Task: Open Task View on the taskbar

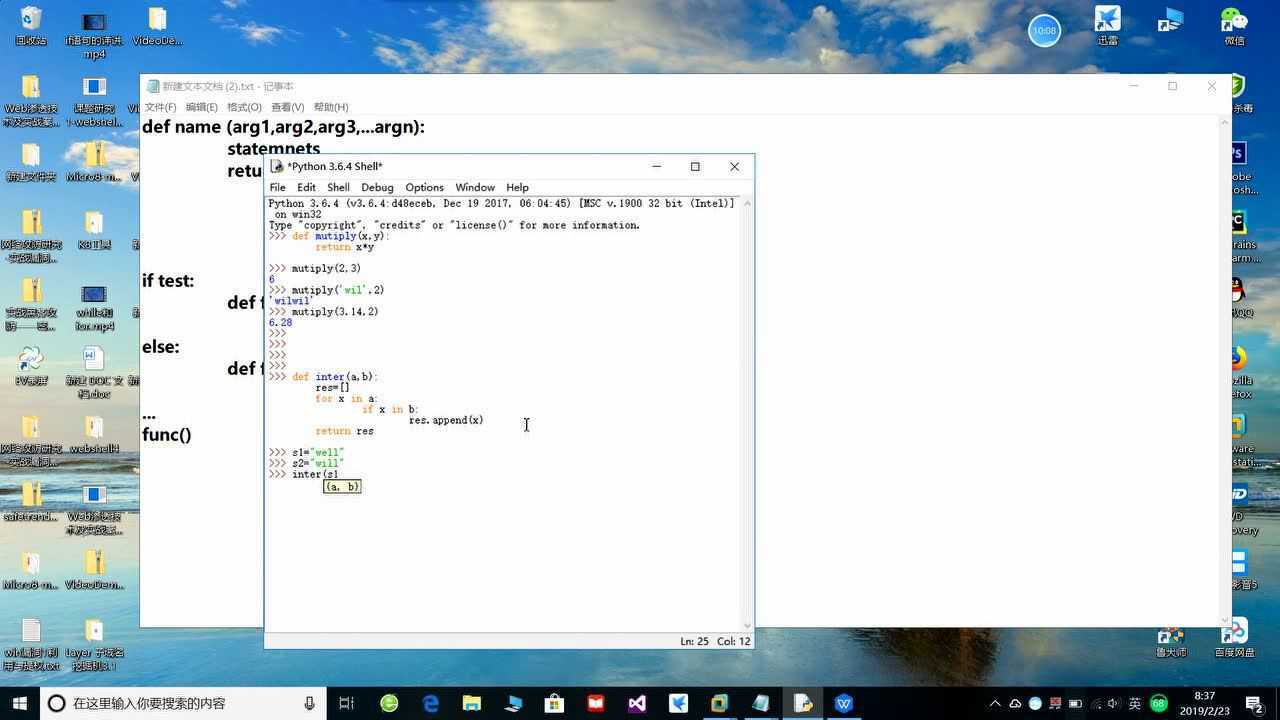Action: [x=346, y=703]
